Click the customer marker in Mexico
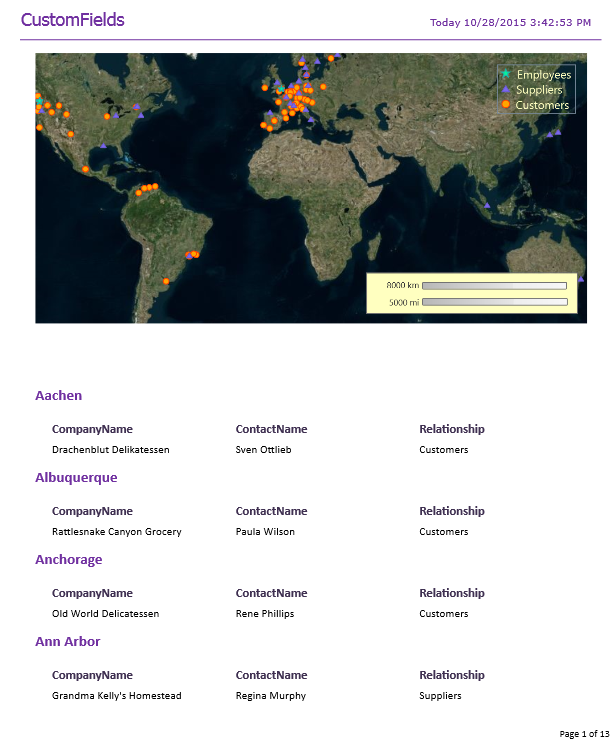 [86, 169]
